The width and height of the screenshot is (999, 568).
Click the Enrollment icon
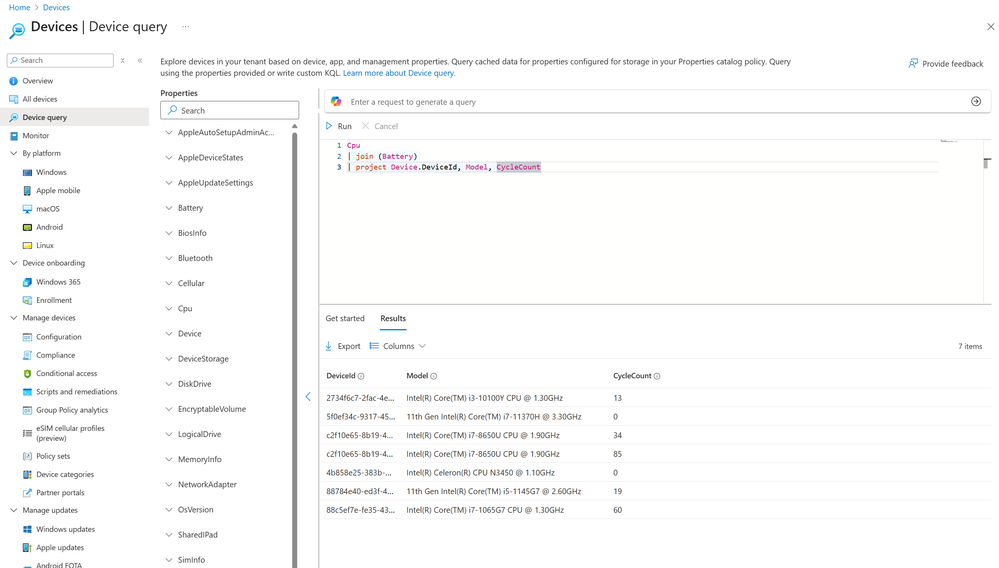[x=27, y=301]
